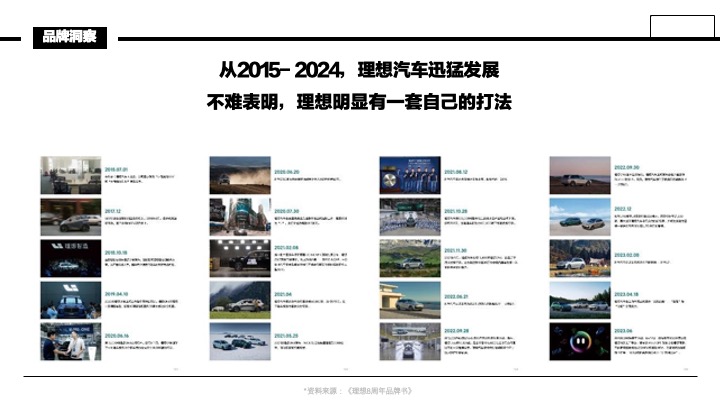
Task: Open the 理想智造 launch stage photo
Action: 71,259
